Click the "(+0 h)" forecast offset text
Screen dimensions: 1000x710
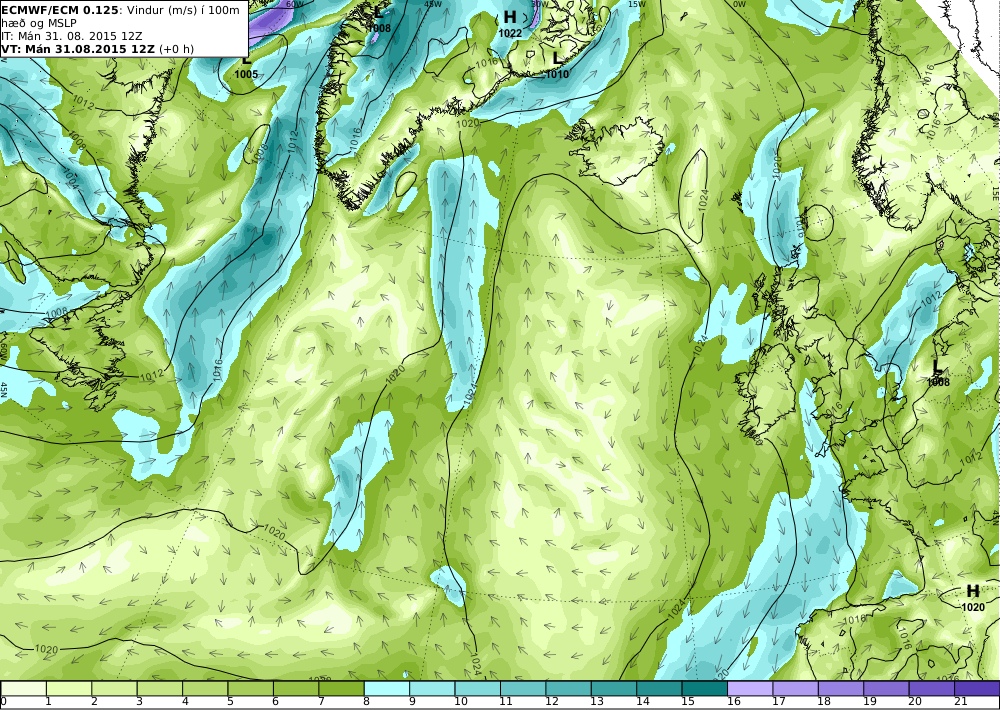coord(177,49)
